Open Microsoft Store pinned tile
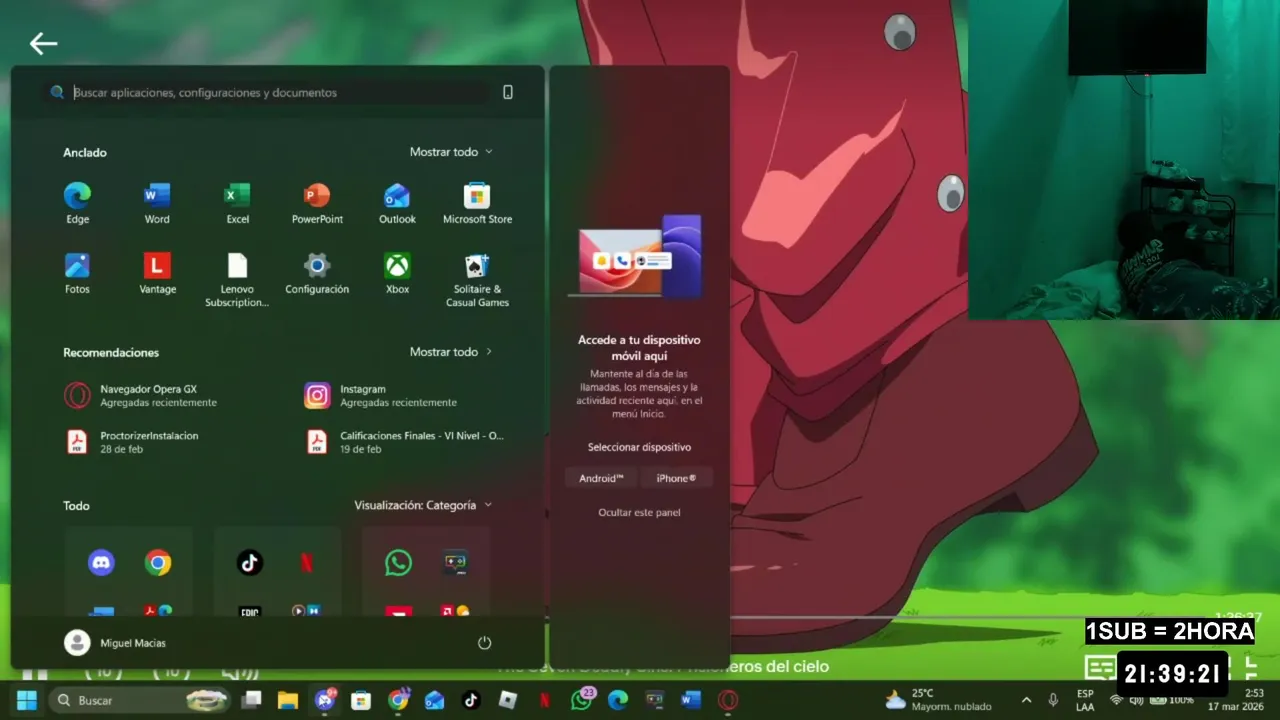Image resolution: width=1280 pixels, height=720 pixels. (477, 203)
